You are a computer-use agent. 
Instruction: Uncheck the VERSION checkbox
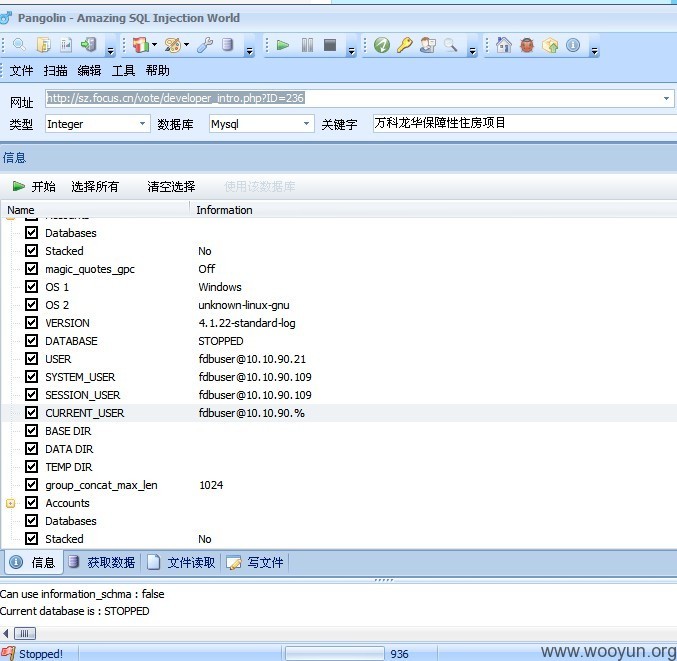click(x=31, y=323)
